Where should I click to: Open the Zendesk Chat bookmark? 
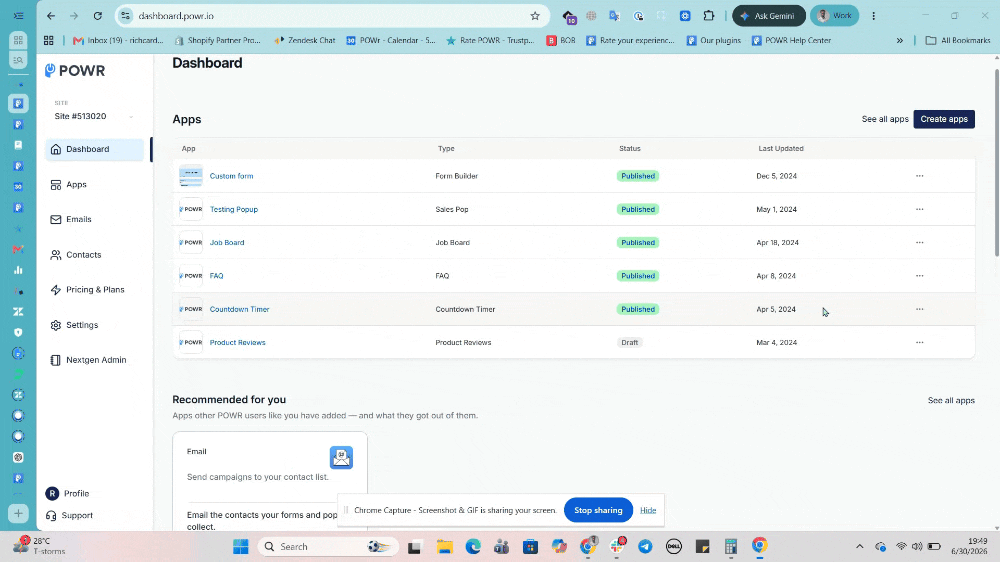click(x=304, y=40)
